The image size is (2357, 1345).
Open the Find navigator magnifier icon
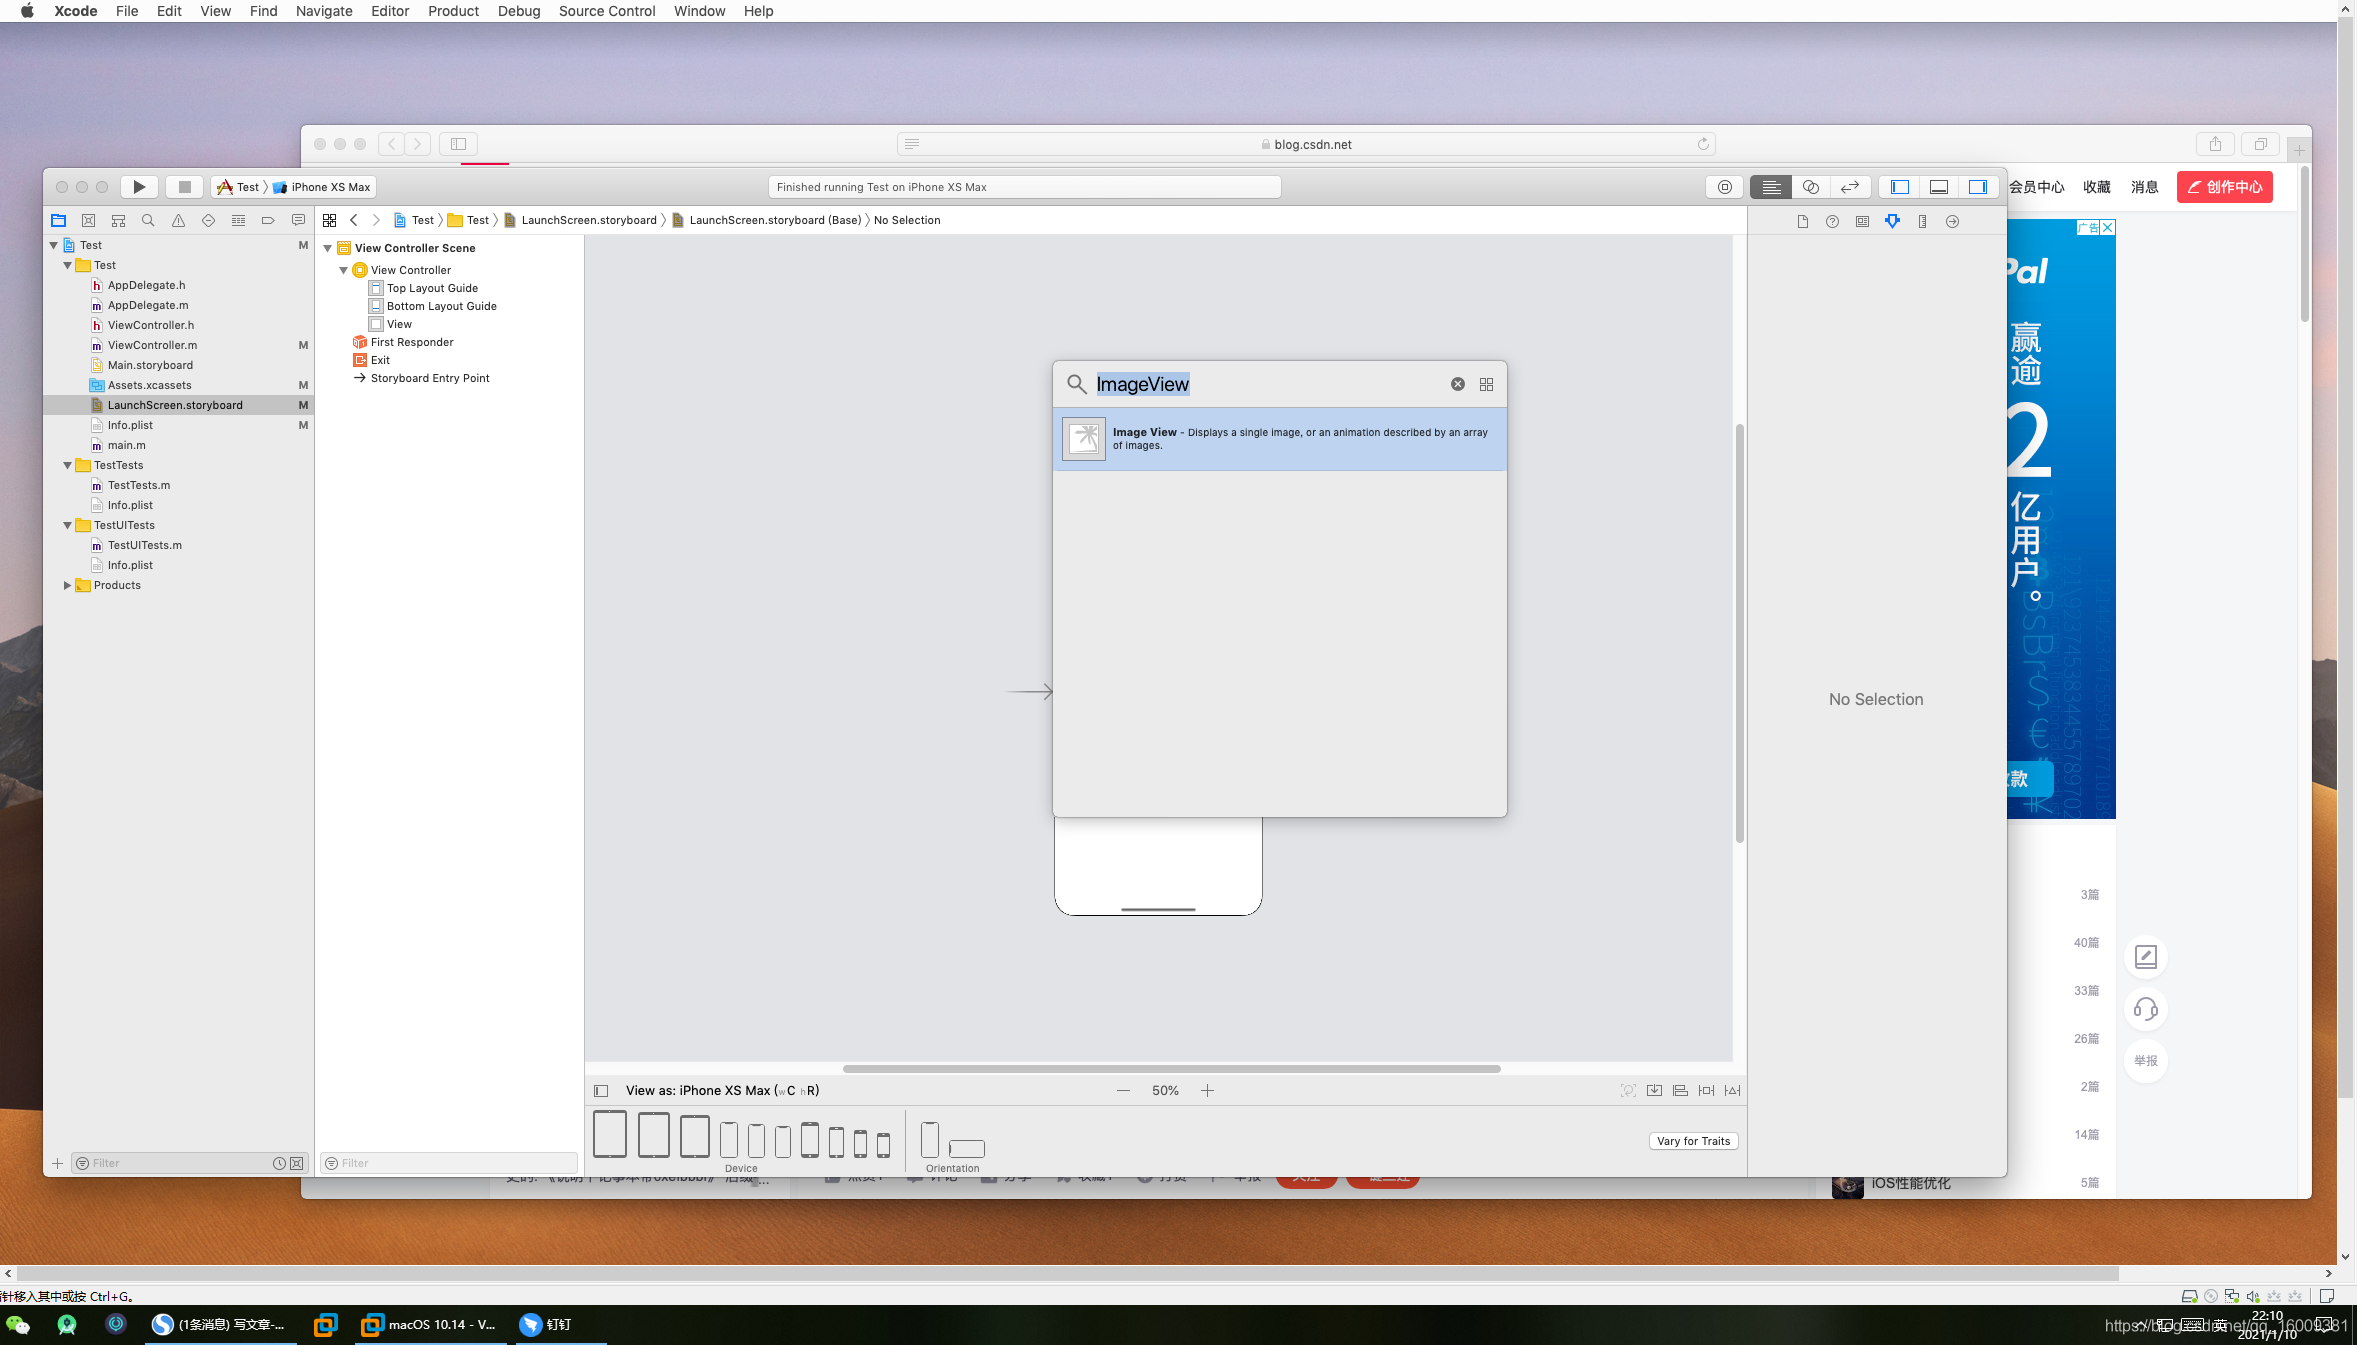(148, 221)
